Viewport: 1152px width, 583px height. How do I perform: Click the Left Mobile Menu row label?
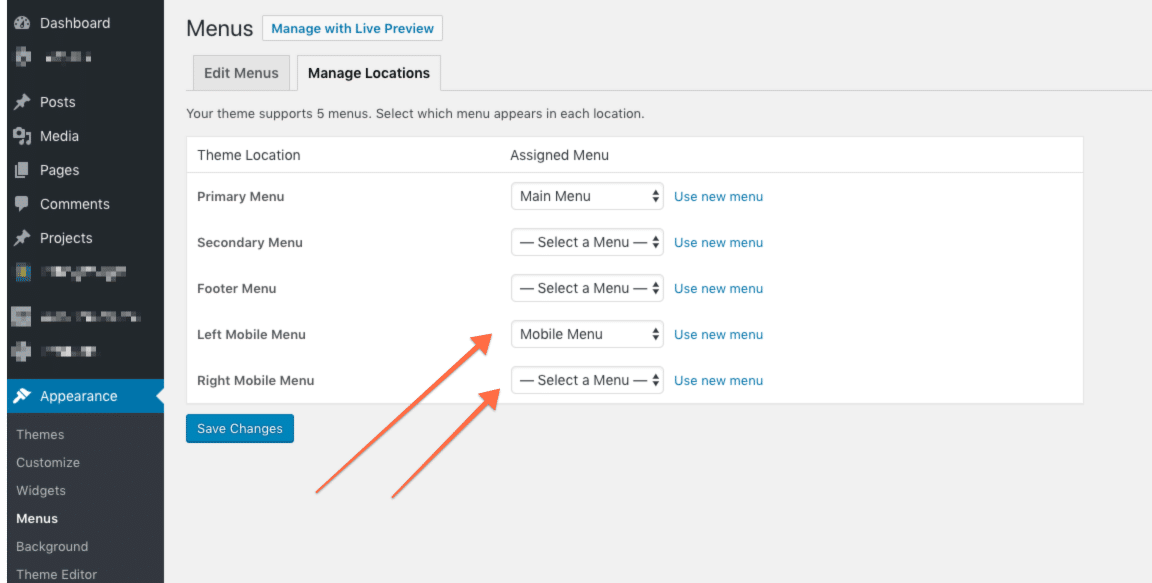point(251,335)
